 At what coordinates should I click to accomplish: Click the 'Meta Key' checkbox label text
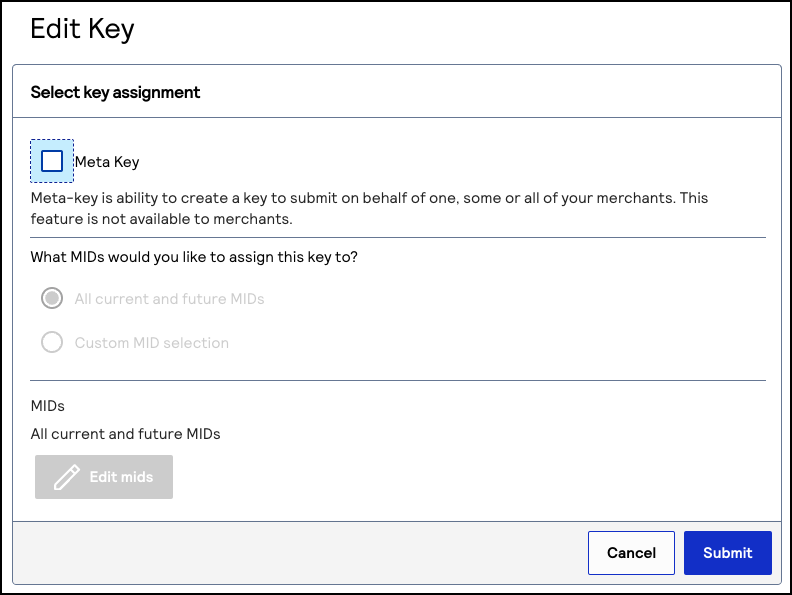107,162
